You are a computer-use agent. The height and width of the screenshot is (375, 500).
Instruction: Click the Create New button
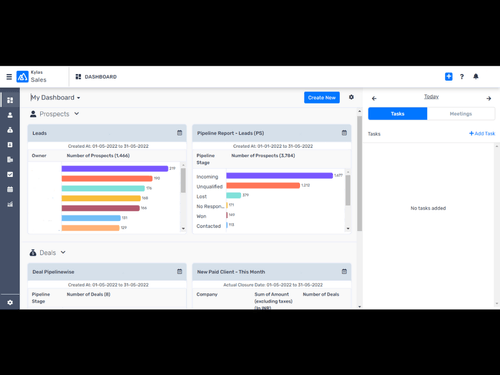[x=322, y=97]
